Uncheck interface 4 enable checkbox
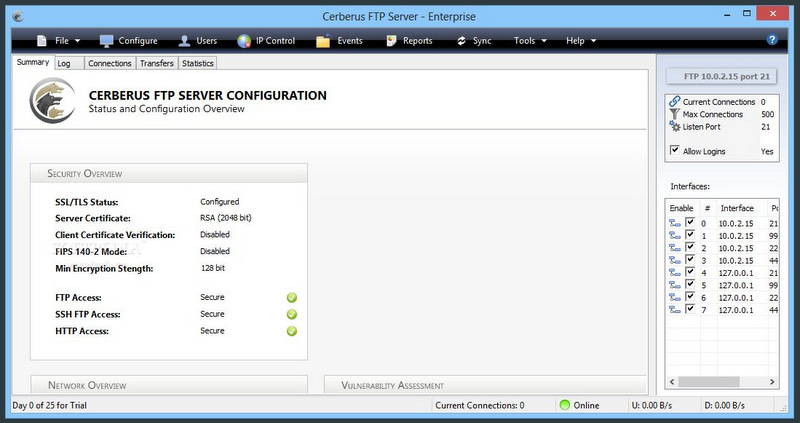 click(x=690, y=272)
